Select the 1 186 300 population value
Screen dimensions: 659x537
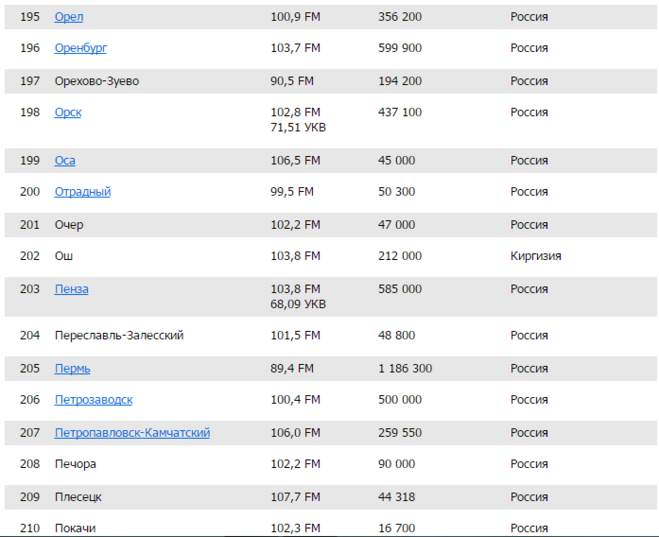point(405,369)
